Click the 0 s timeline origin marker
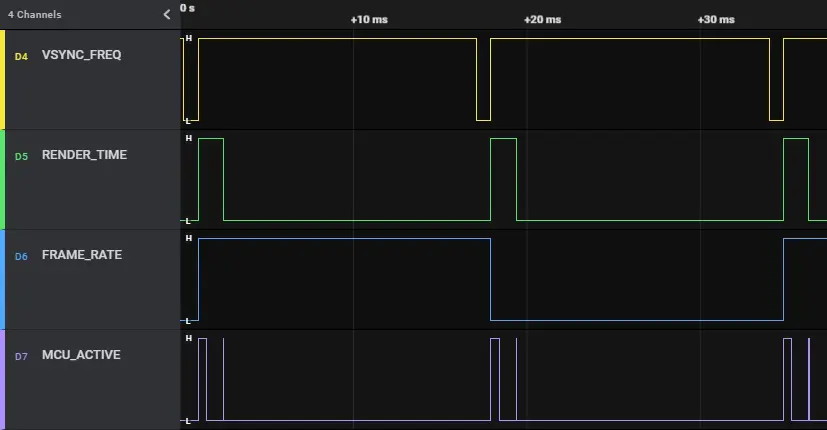 (x=188, y=8)
